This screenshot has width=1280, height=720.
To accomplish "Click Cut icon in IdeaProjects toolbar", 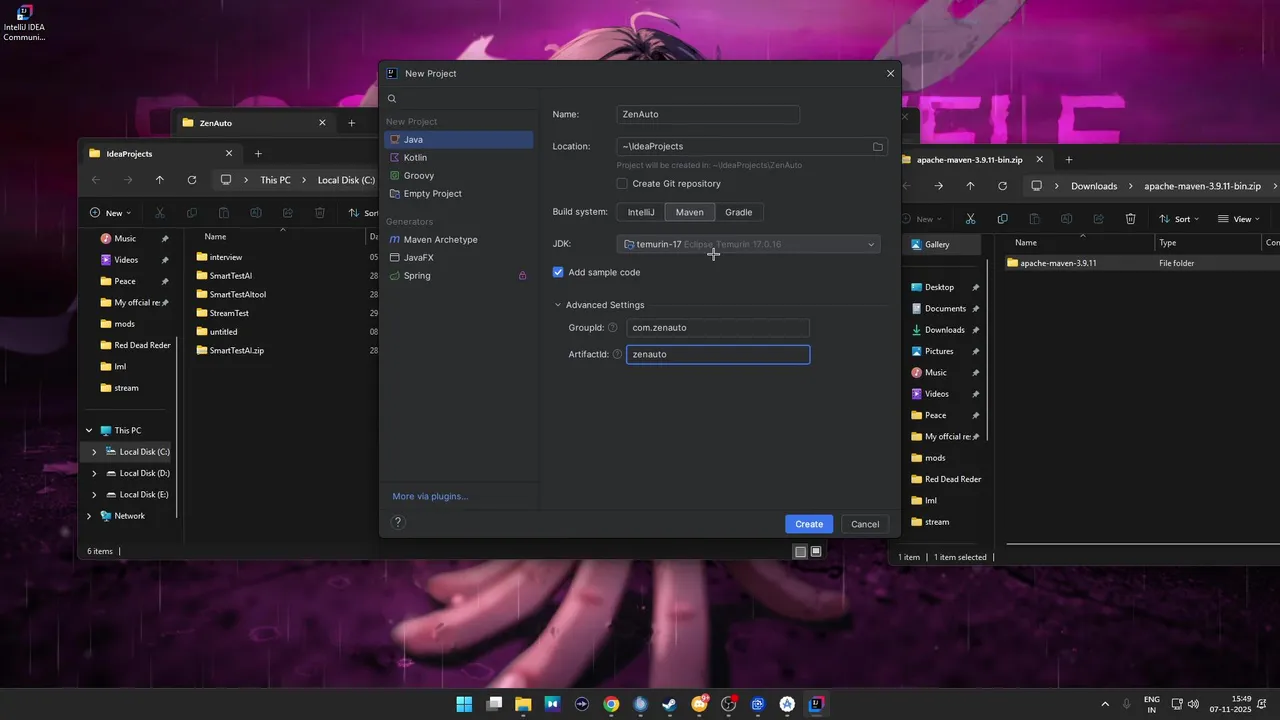I will [159, 213].
